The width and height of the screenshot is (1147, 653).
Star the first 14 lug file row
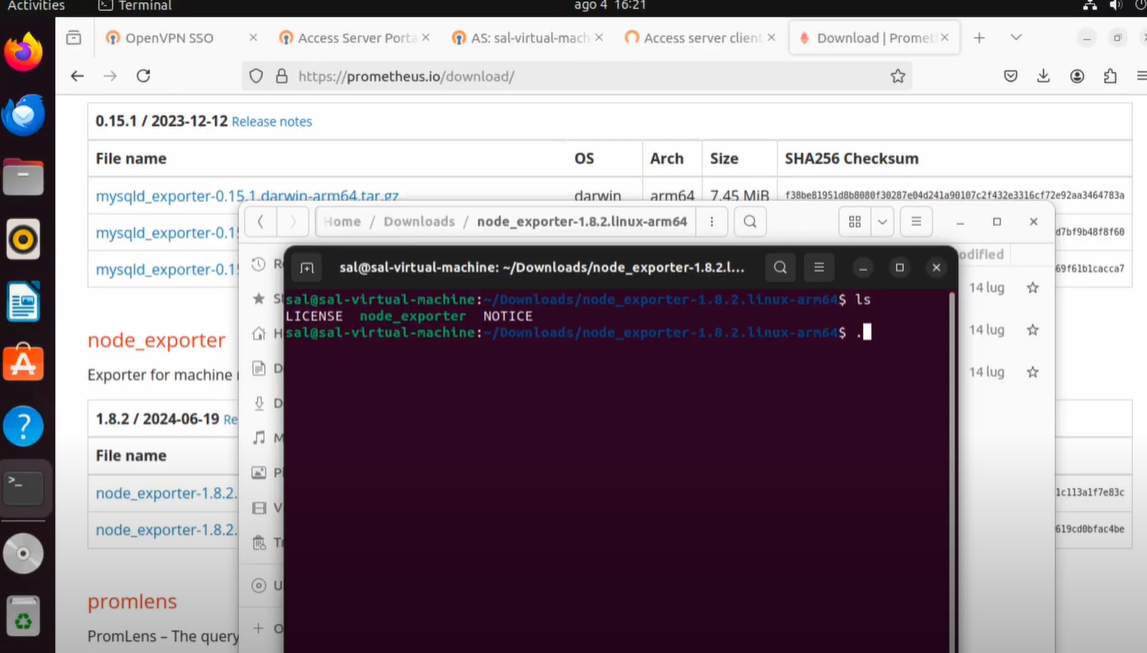(1032, 288)
